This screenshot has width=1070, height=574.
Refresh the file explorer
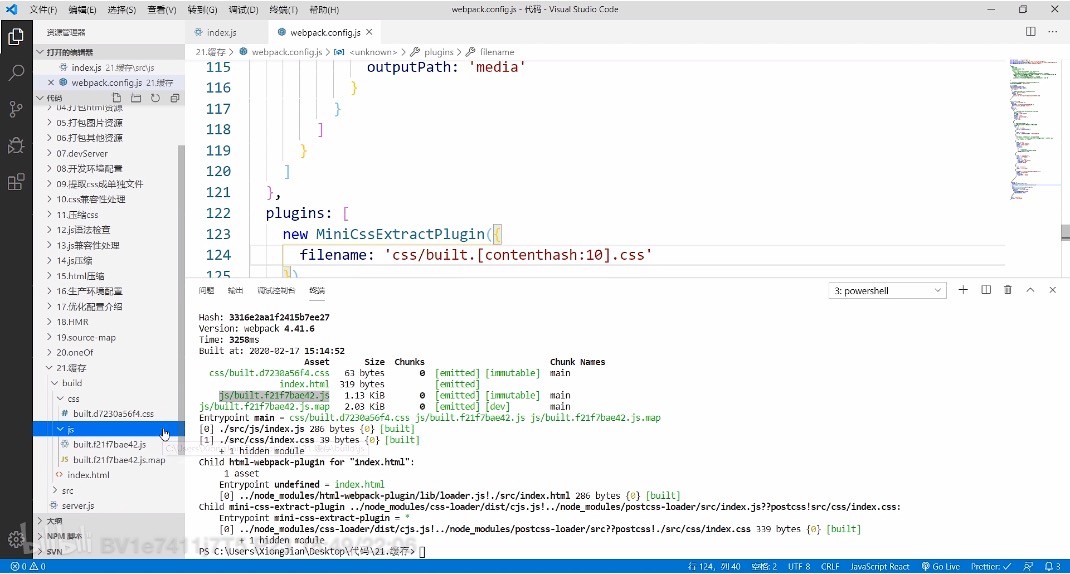pyautogui.click(x=156, y=98)
